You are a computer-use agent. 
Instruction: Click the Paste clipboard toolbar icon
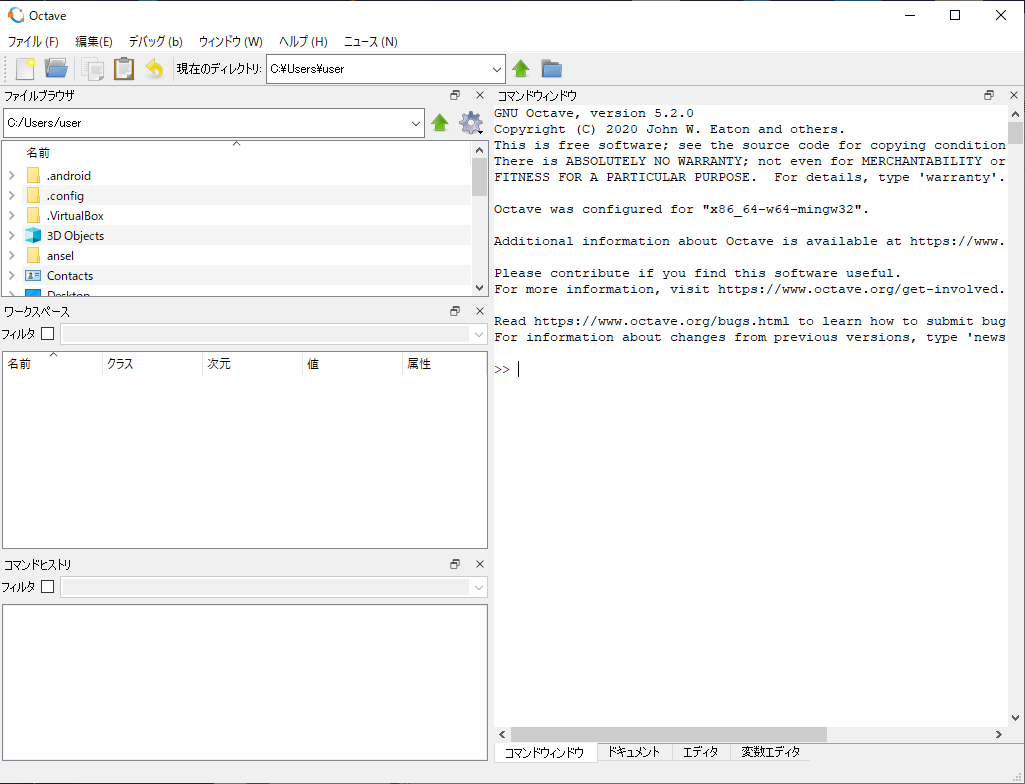[123, 68]
